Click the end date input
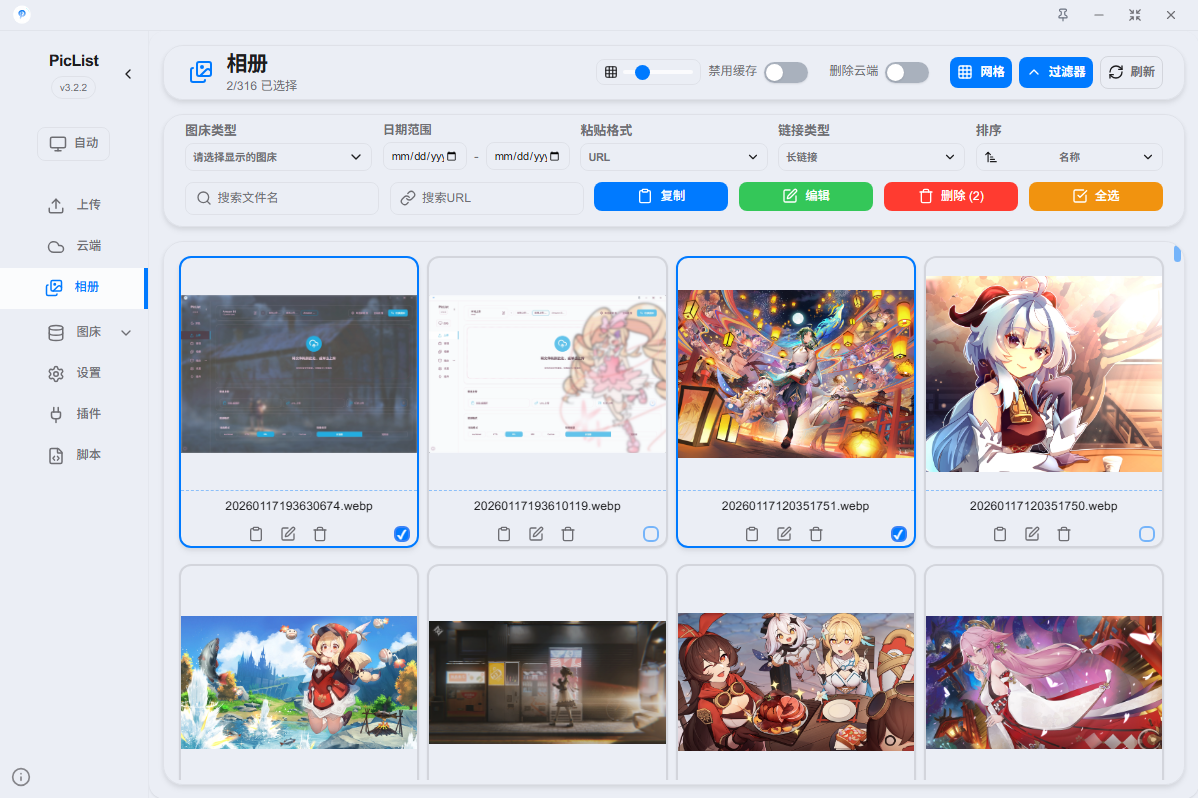 (x=528, y=157)
